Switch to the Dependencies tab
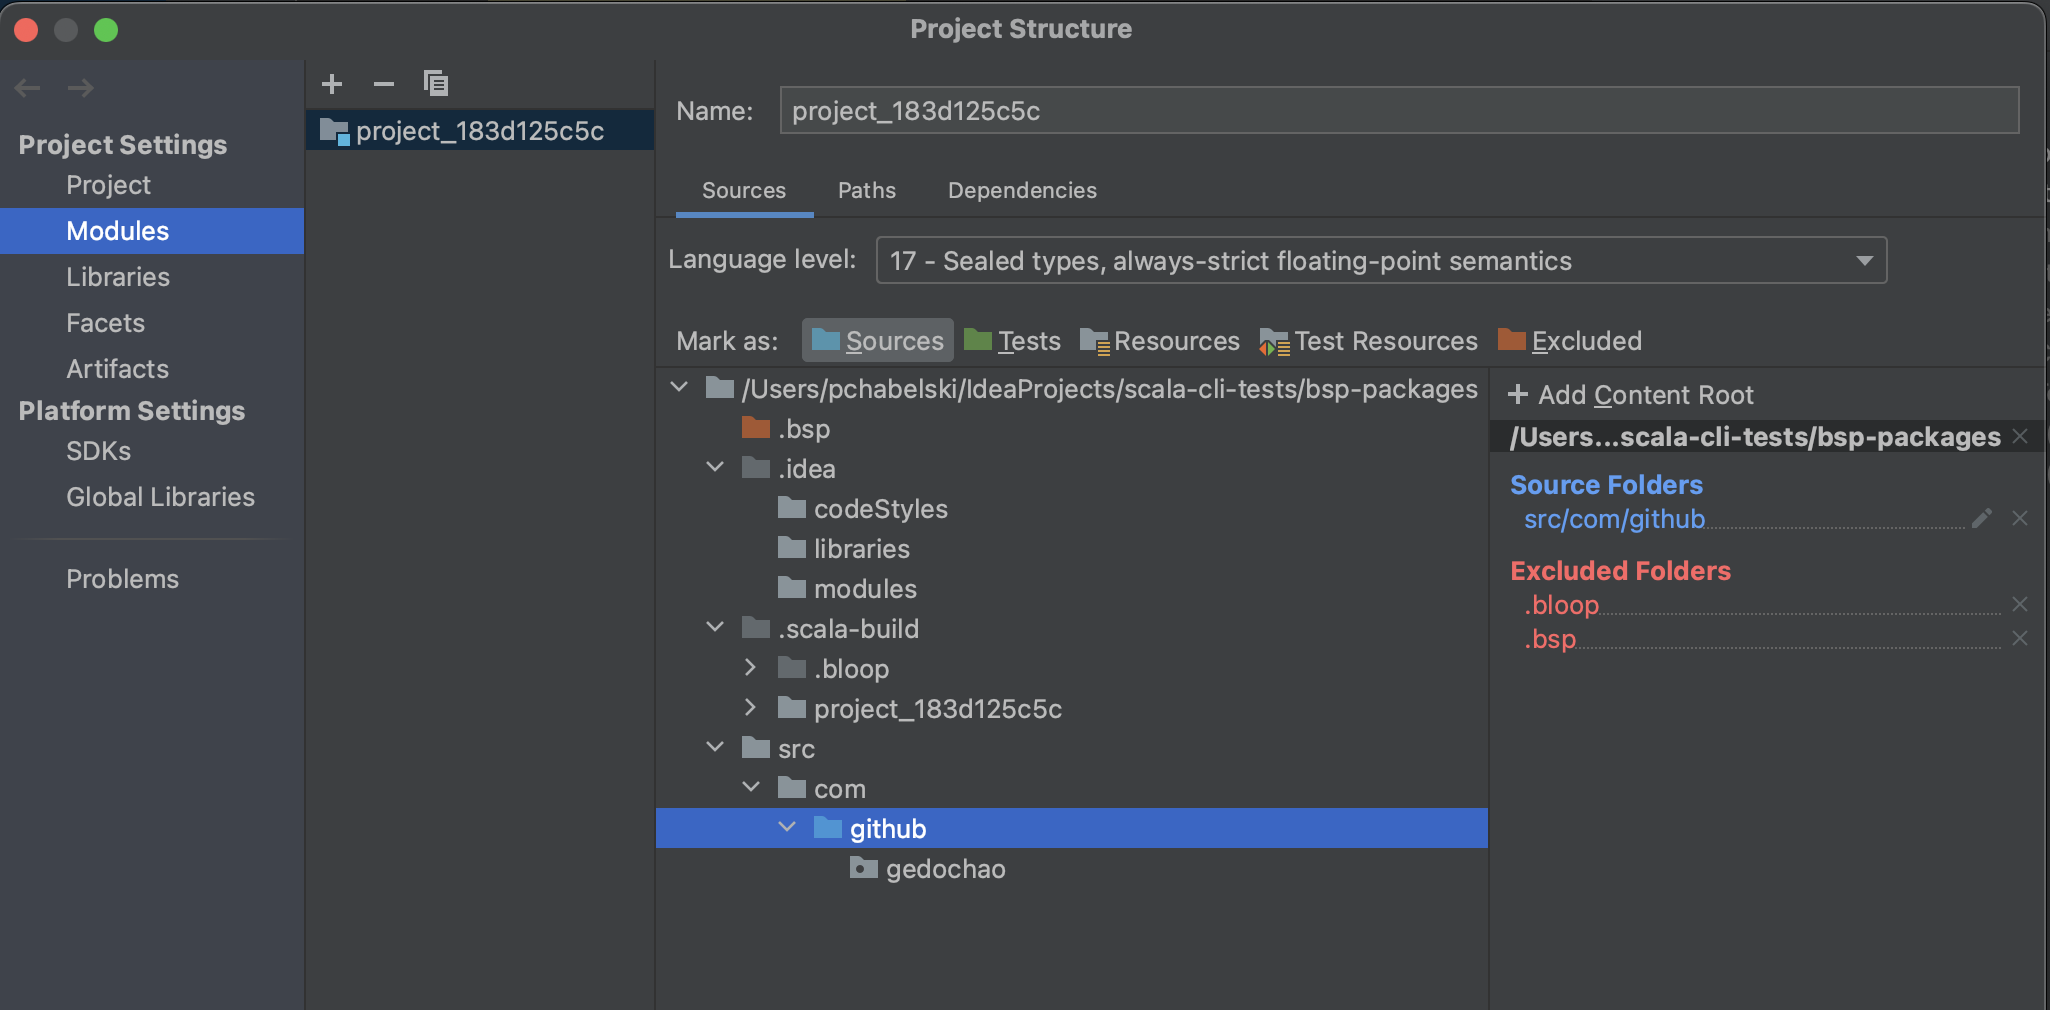 click(1021, 190)
